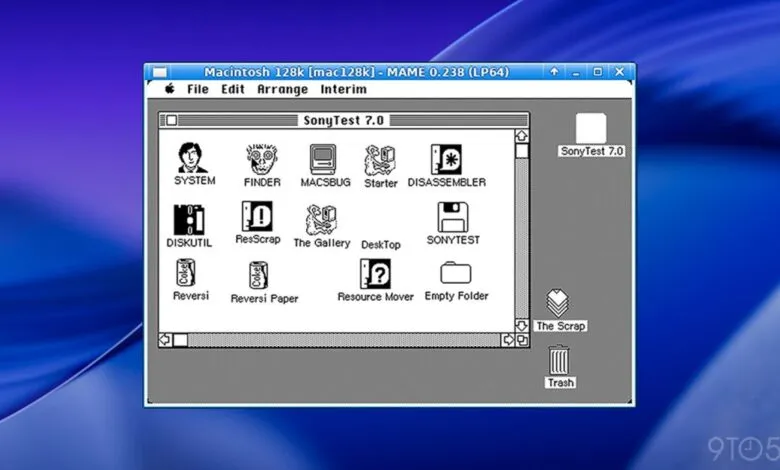Image resolution: width=780 pixels, height=470 pixels.
Task: Select the FINDER icon
Action: pyautogui.click(x=262, y=159)
